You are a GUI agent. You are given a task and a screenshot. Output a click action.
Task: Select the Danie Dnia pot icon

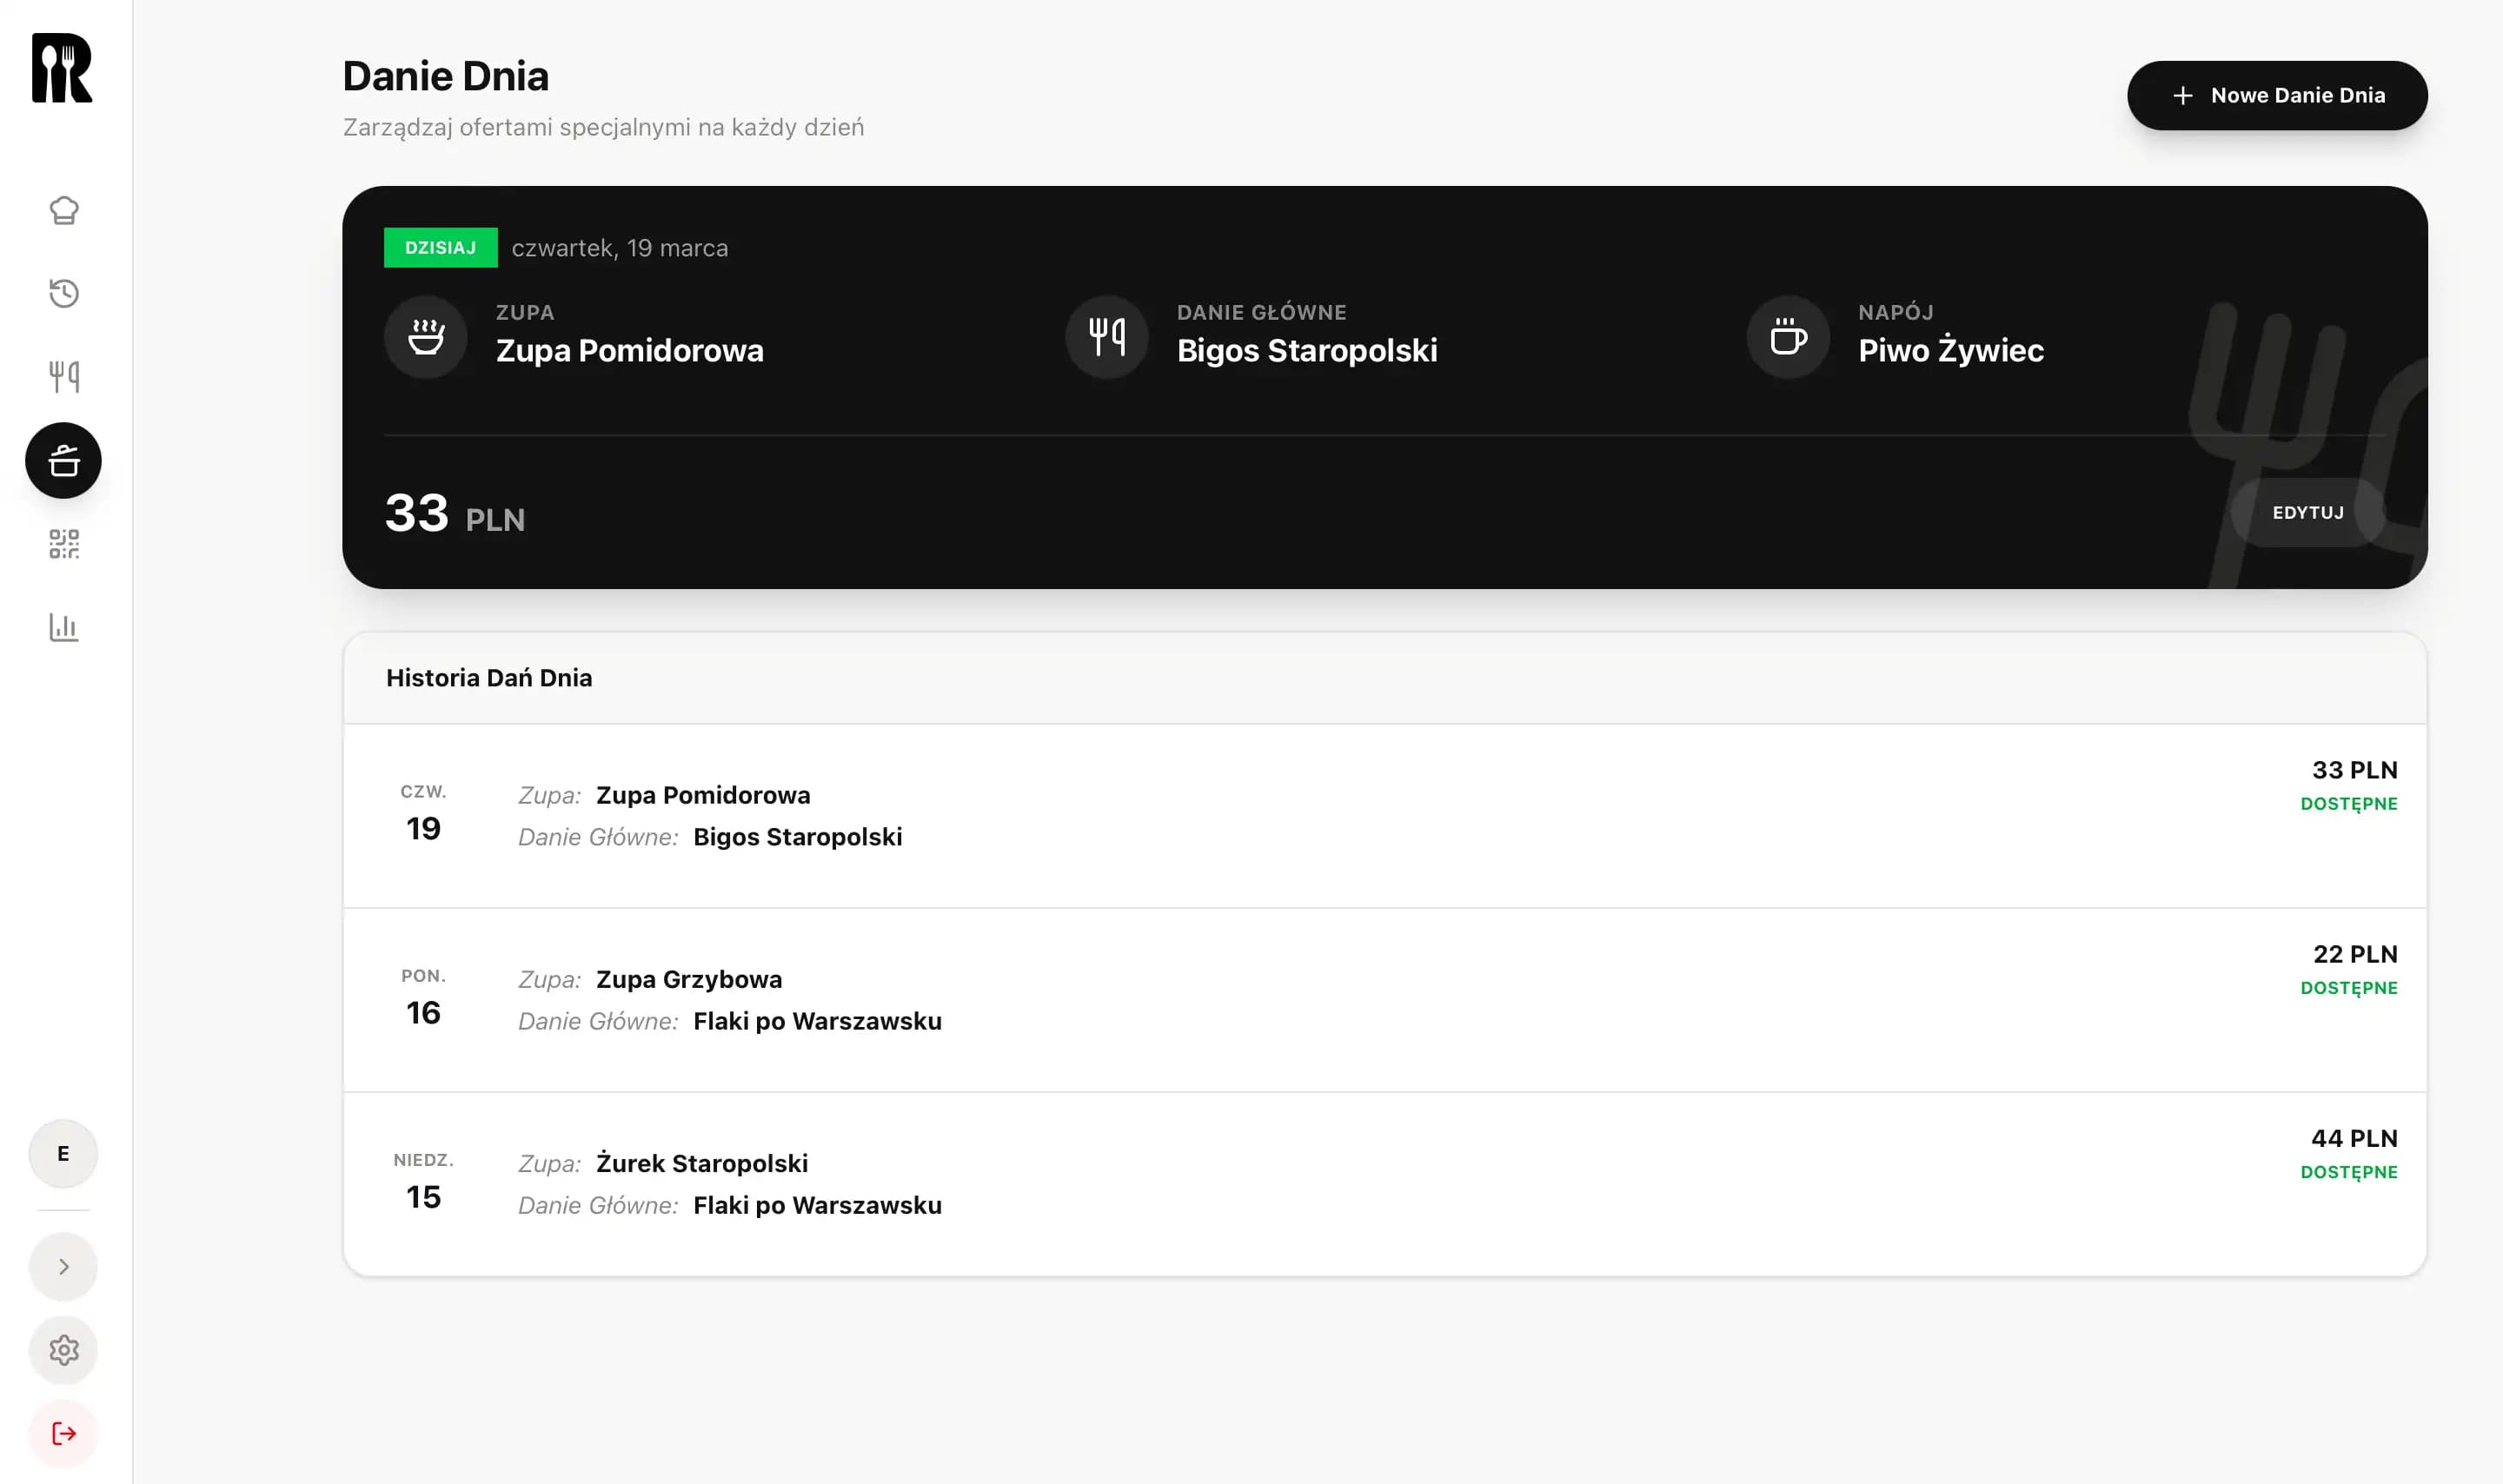[x=64, y=461]
